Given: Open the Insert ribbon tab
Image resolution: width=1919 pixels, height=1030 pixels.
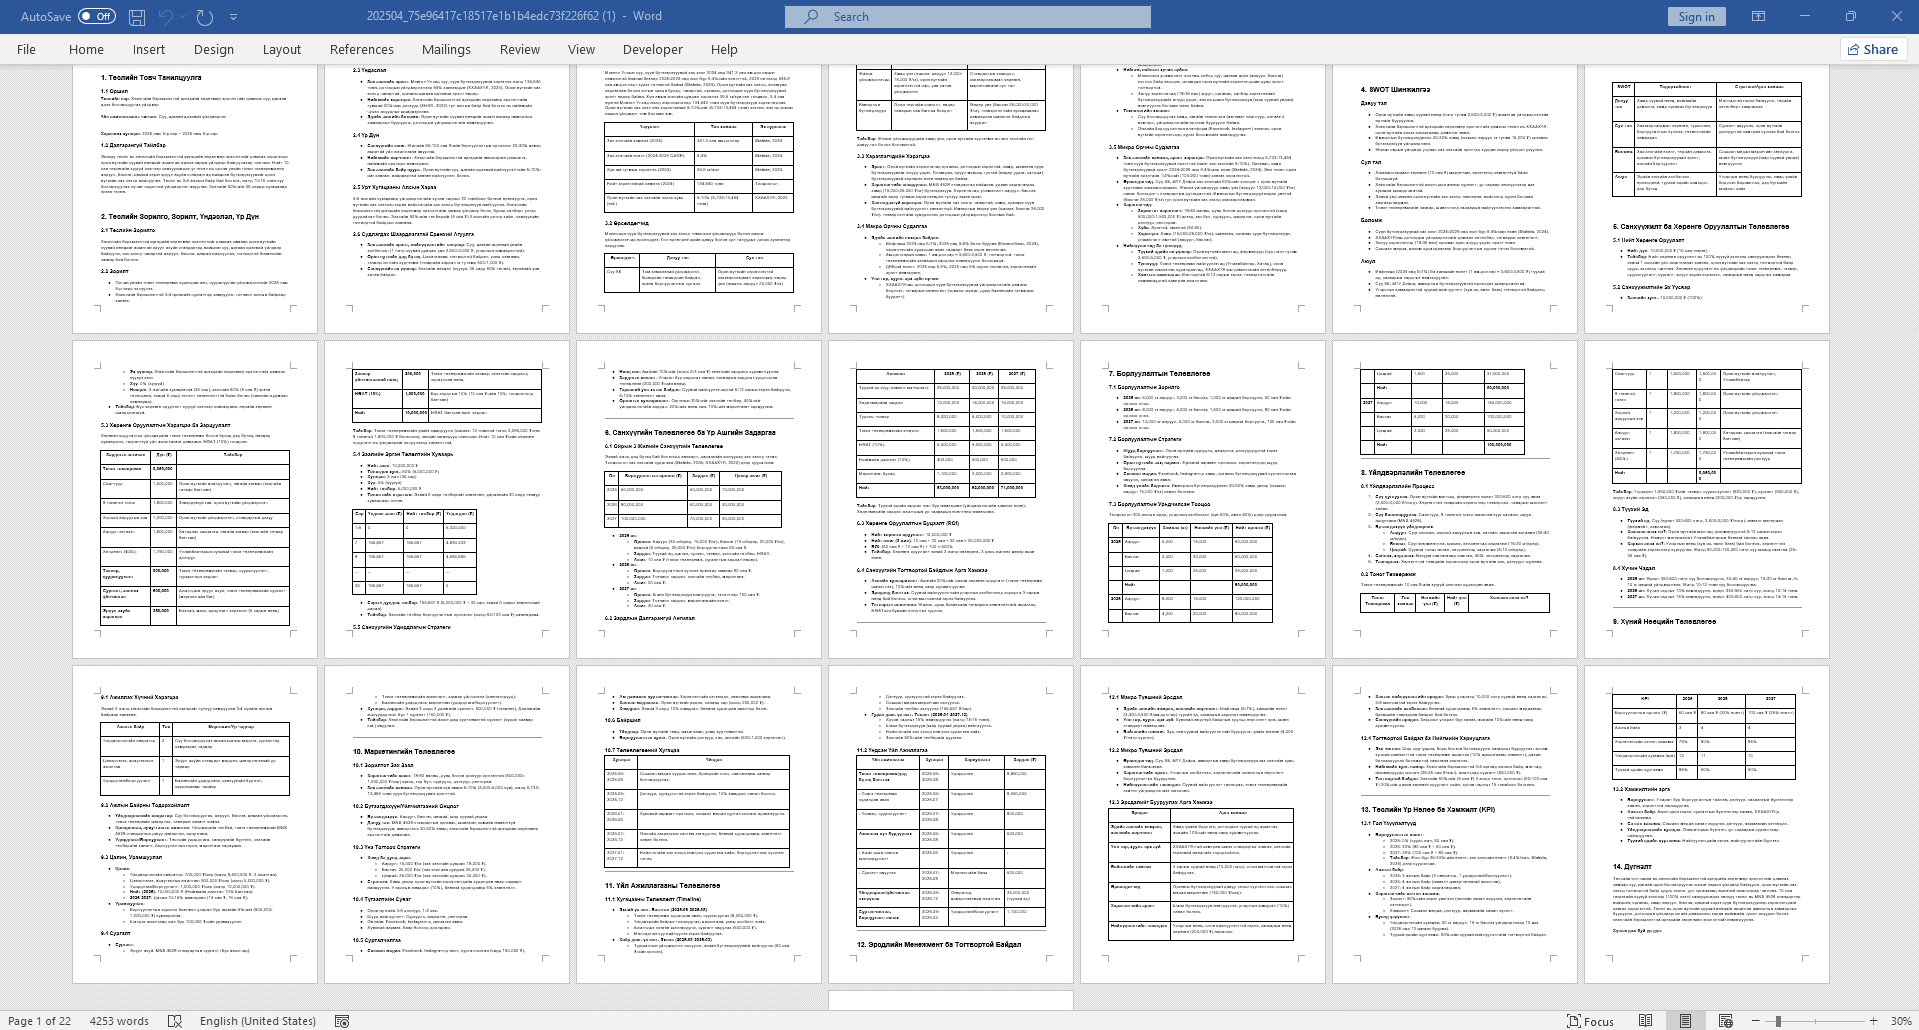Looking at the screenshot, I should tap(149, 49).
